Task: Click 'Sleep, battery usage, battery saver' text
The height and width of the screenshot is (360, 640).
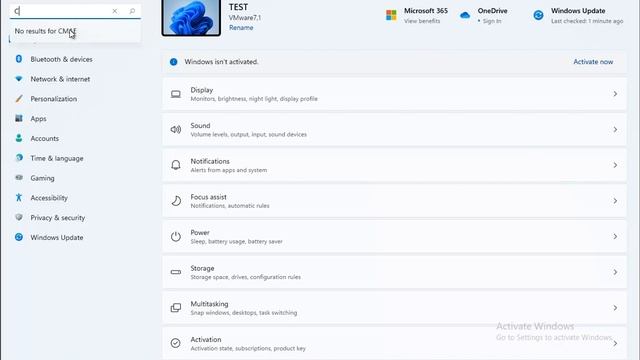Action: pyautogui.click(x=236, y=241)
